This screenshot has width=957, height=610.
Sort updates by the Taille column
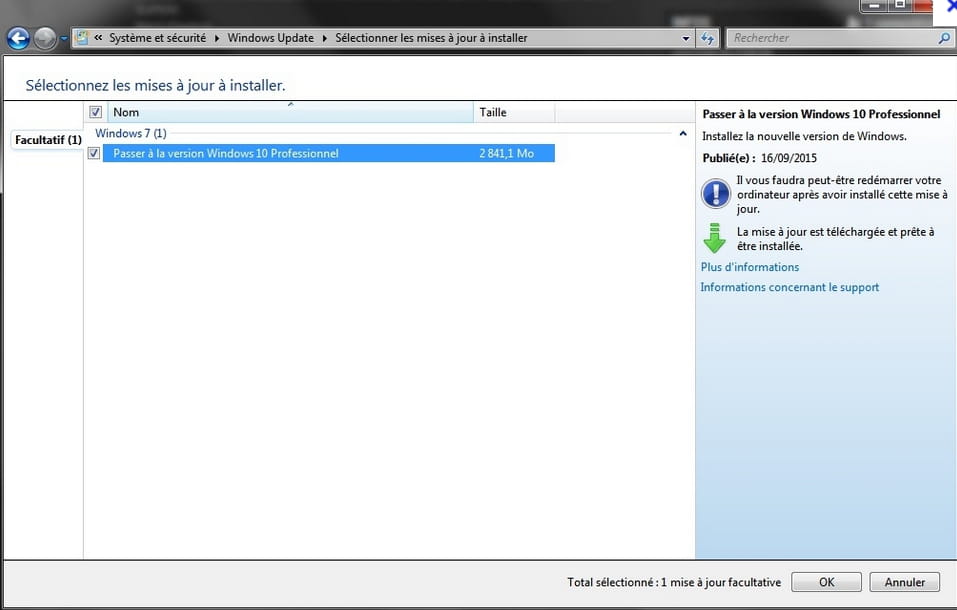(513, 113)
